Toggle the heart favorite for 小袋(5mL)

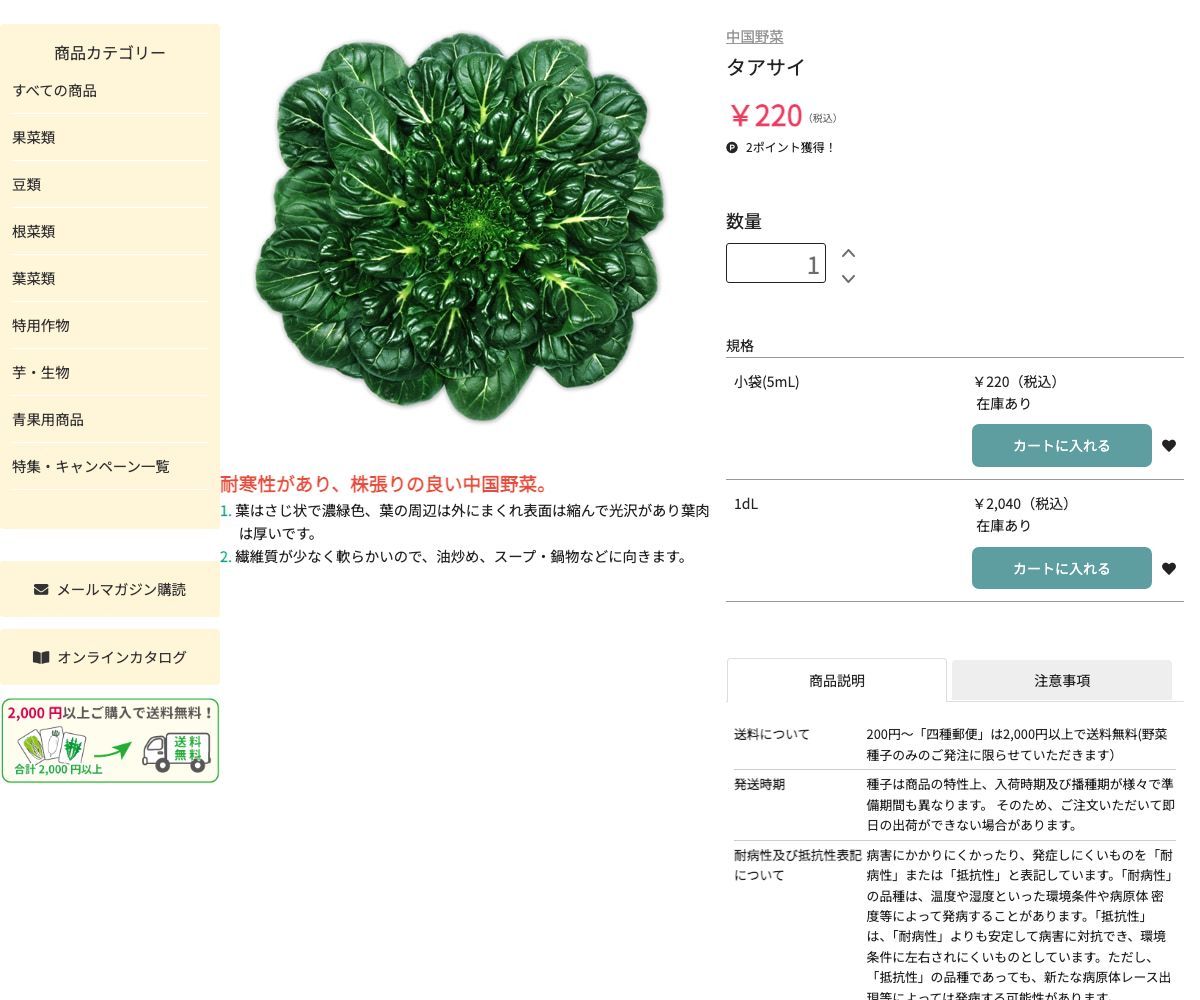coord(1169,445)
